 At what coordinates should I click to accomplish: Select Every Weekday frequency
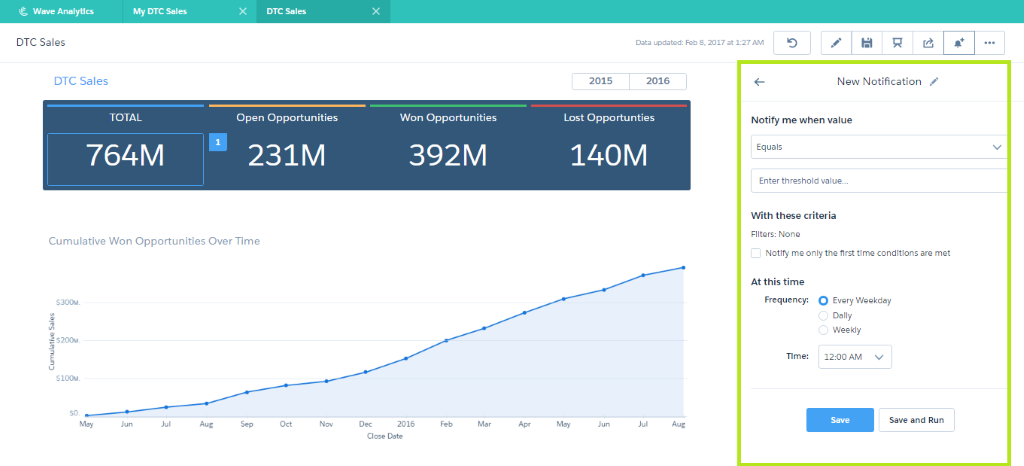pos(823,301)
